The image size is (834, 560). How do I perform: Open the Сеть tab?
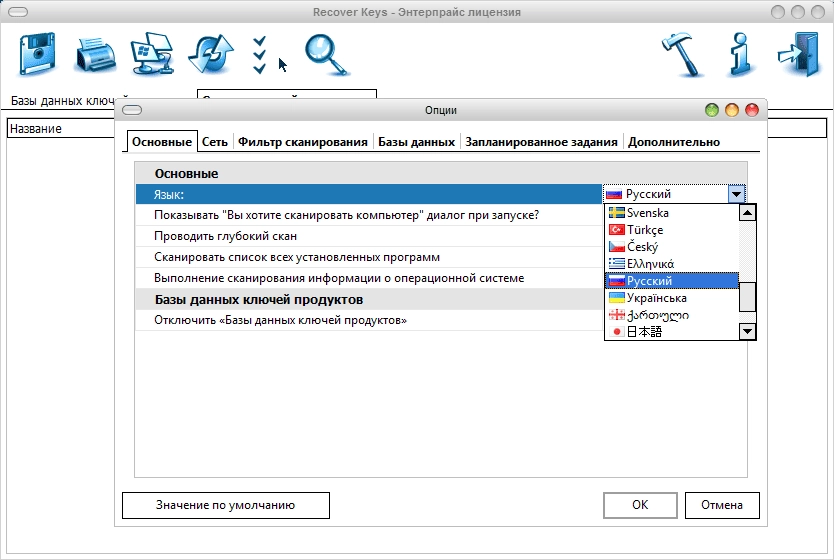(215, 142)
